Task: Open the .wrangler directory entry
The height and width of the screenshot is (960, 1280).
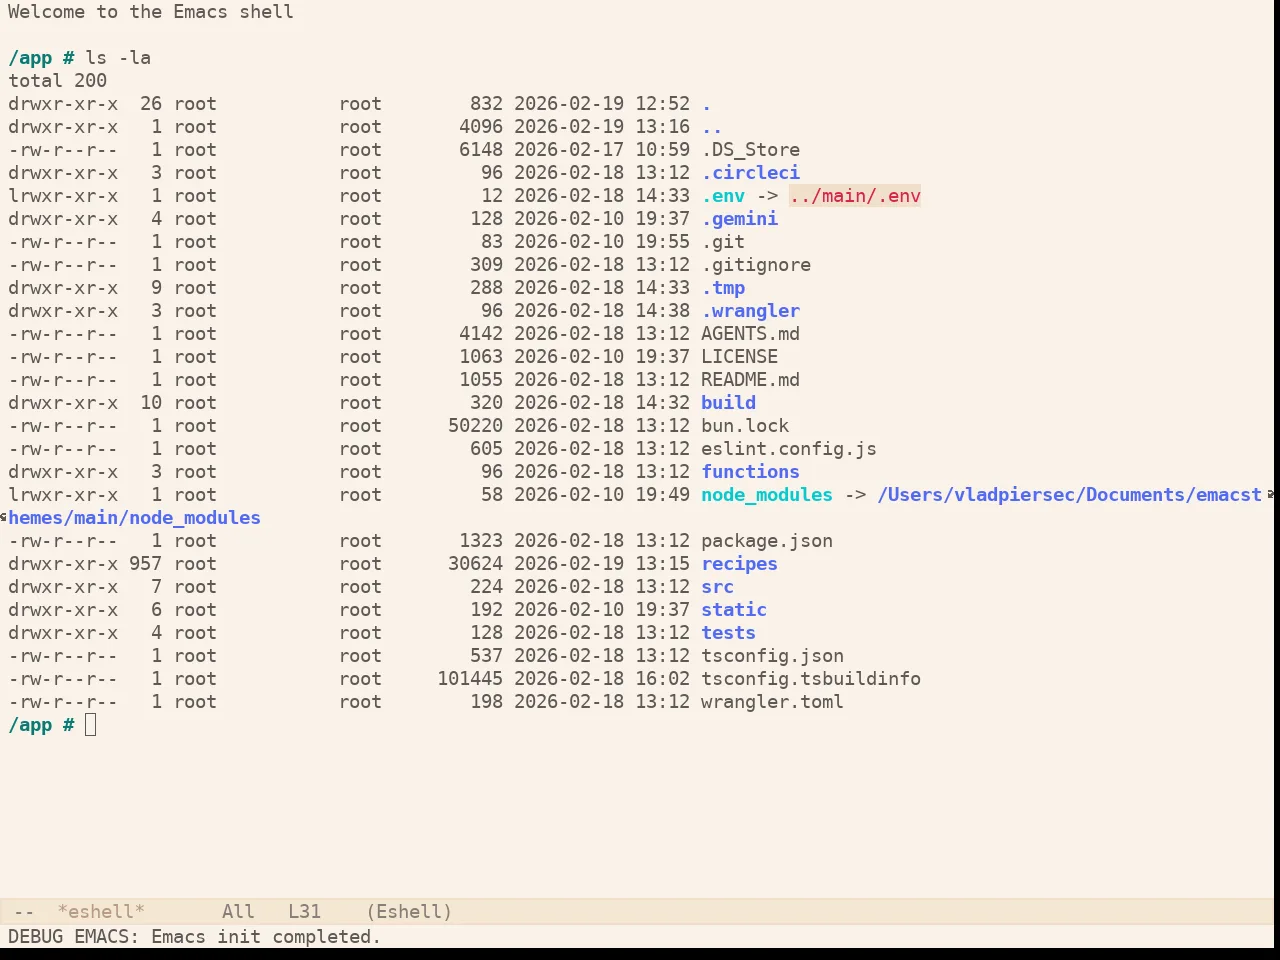Action: coord(750,311)
